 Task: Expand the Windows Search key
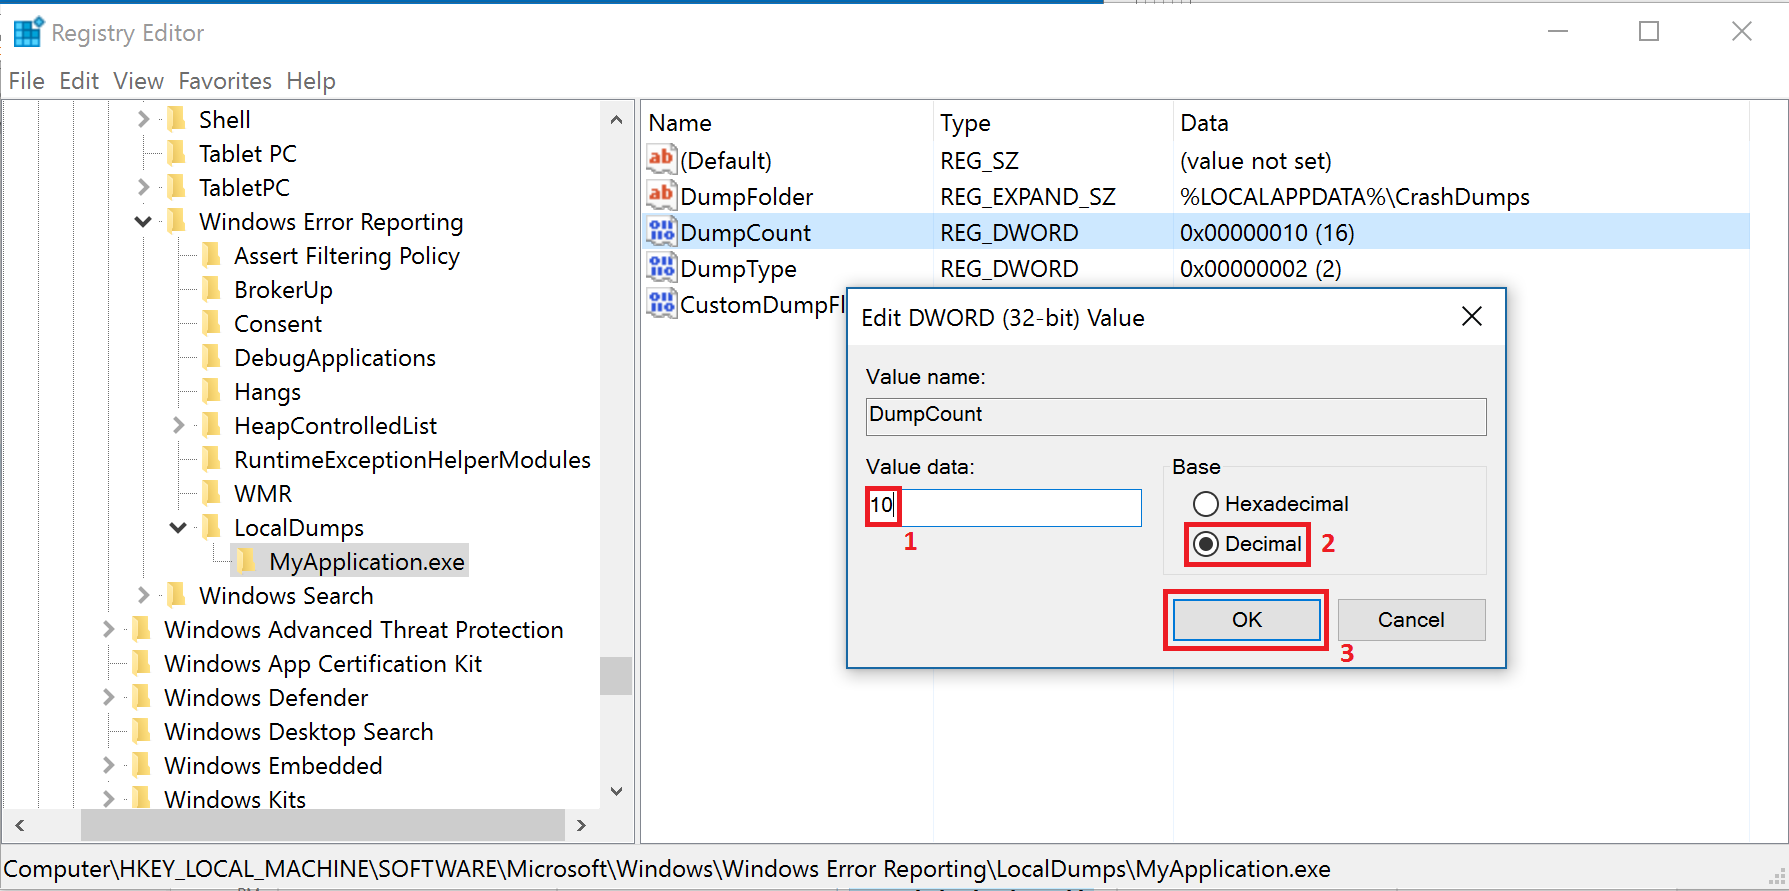tap(143, 595)
